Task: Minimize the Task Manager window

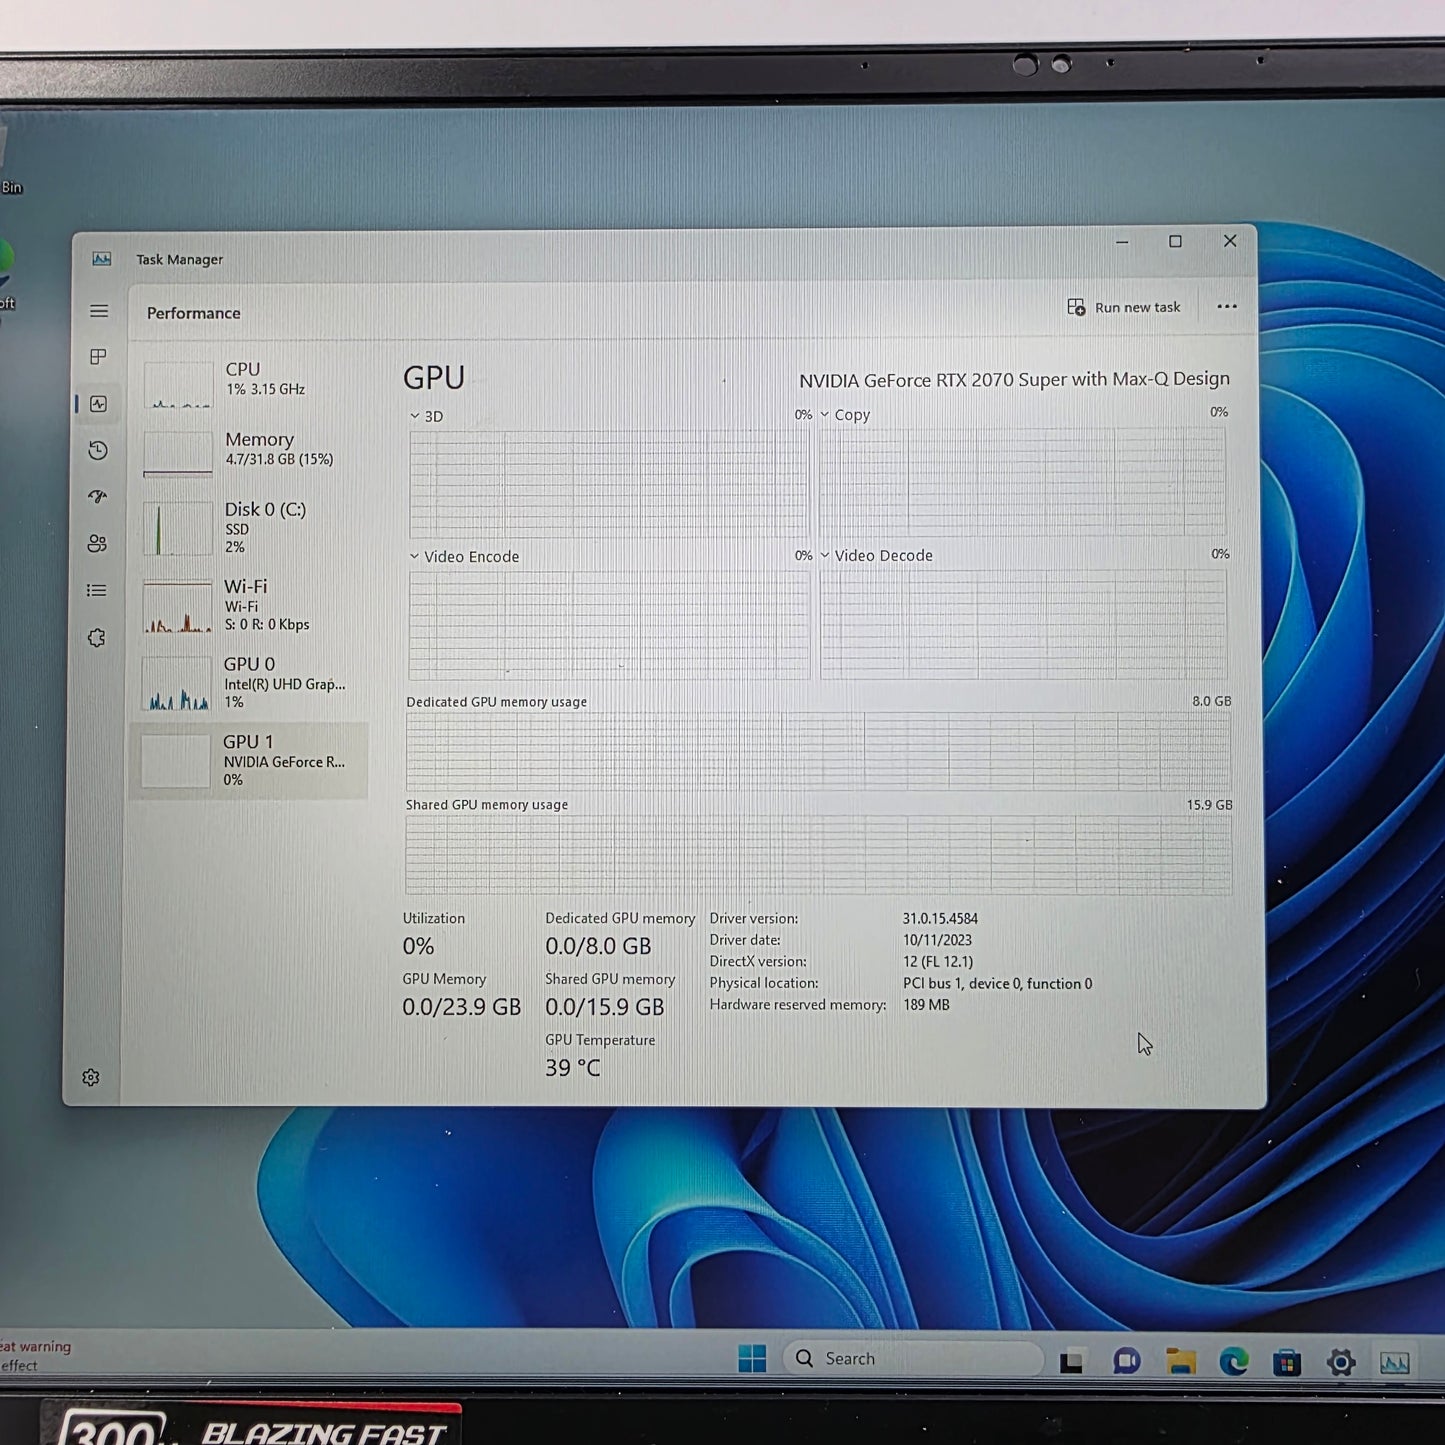Action: 1122,242
